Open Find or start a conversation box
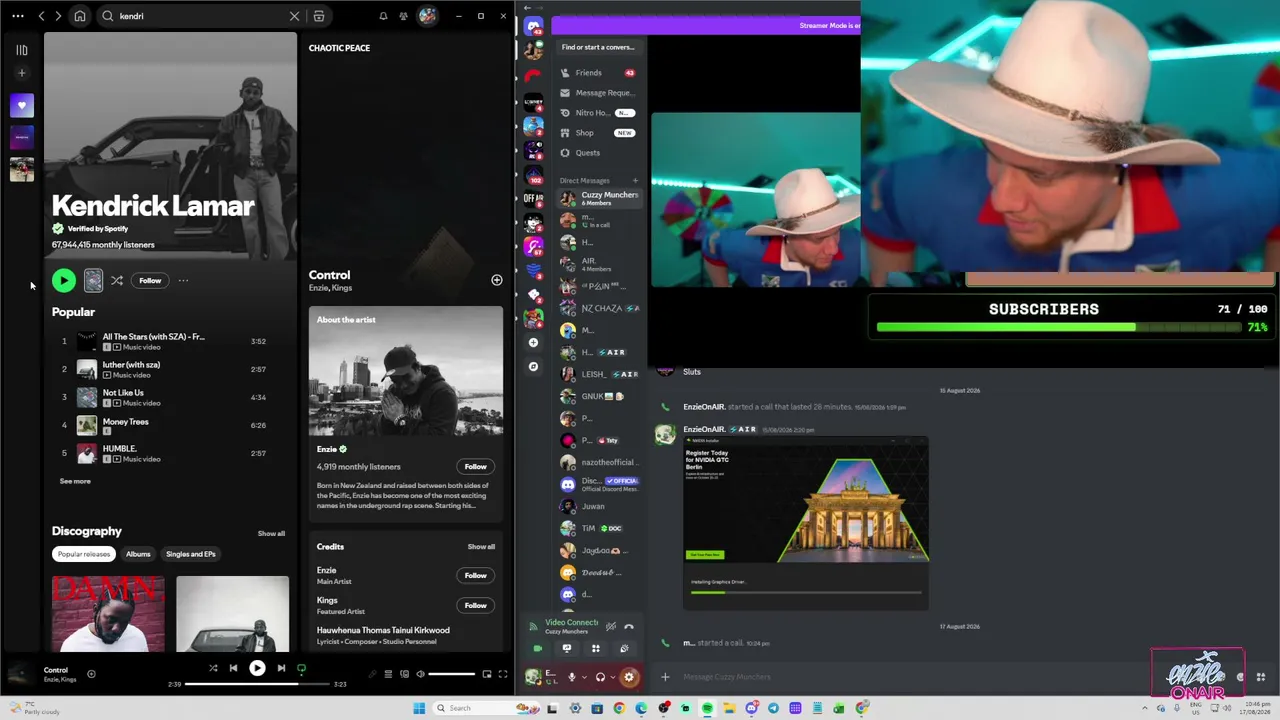Image resolution: width=1280 pixels, height=720 pixels. tap(598, 47)
